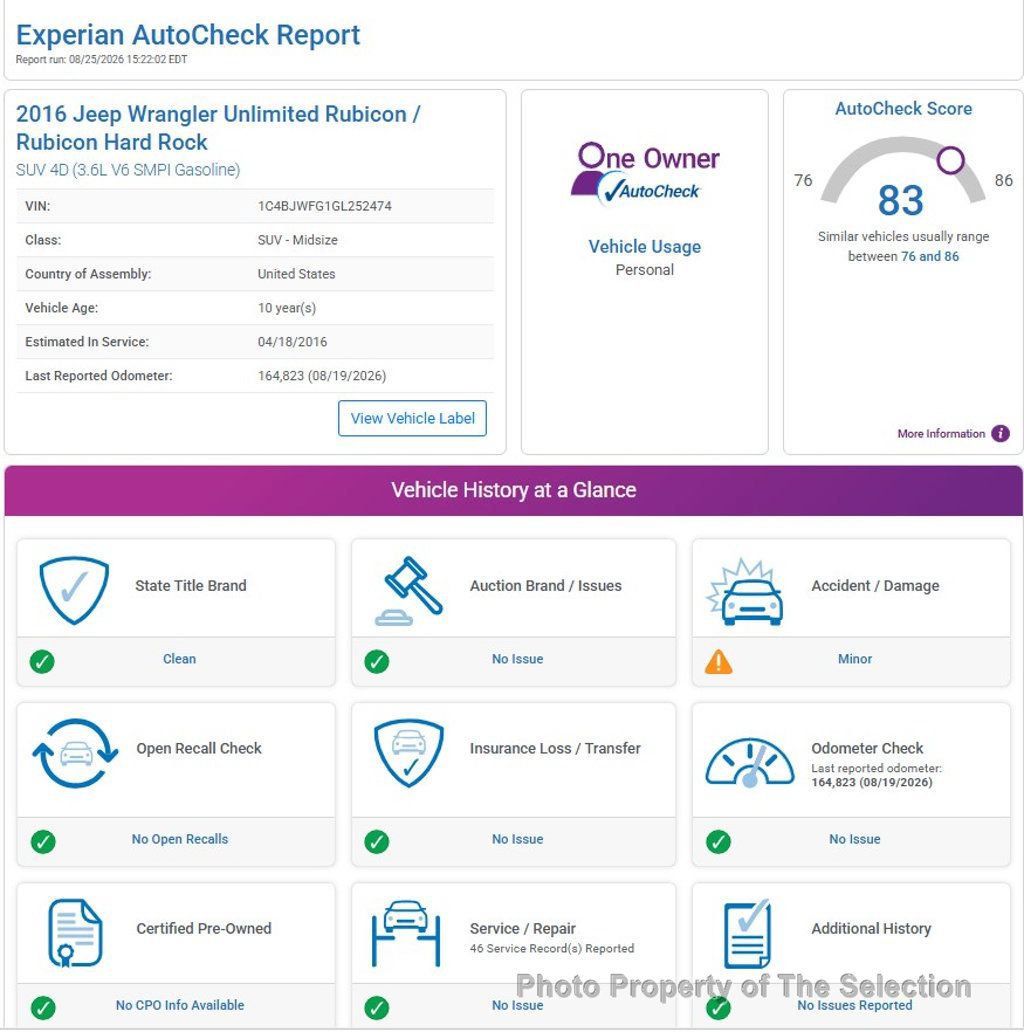Click the 46 Service Record(s) Reported text

(551, 948)
